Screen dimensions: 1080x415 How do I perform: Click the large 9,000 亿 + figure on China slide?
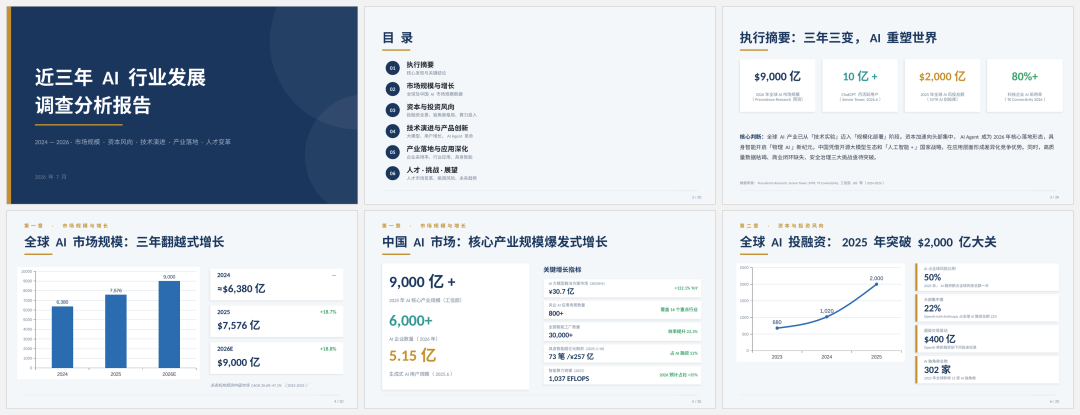pyautogui.click(x=422, y=282)
